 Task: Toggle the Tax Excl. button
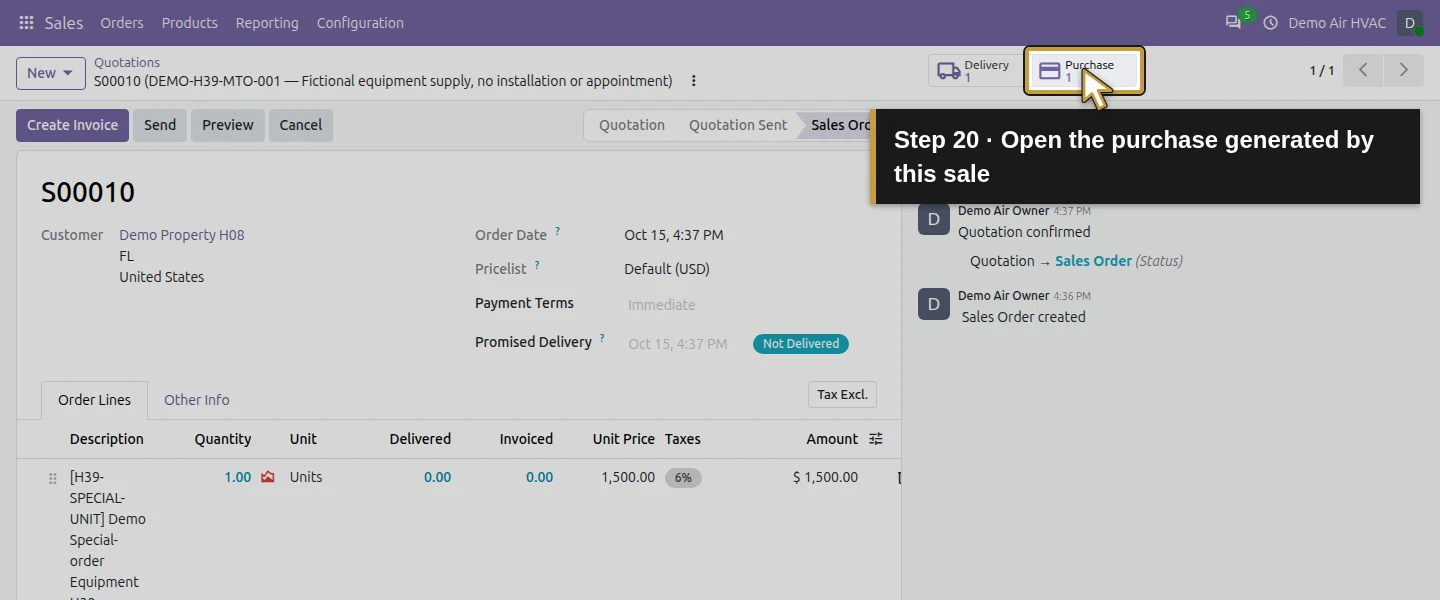click(x=842, y=394)
